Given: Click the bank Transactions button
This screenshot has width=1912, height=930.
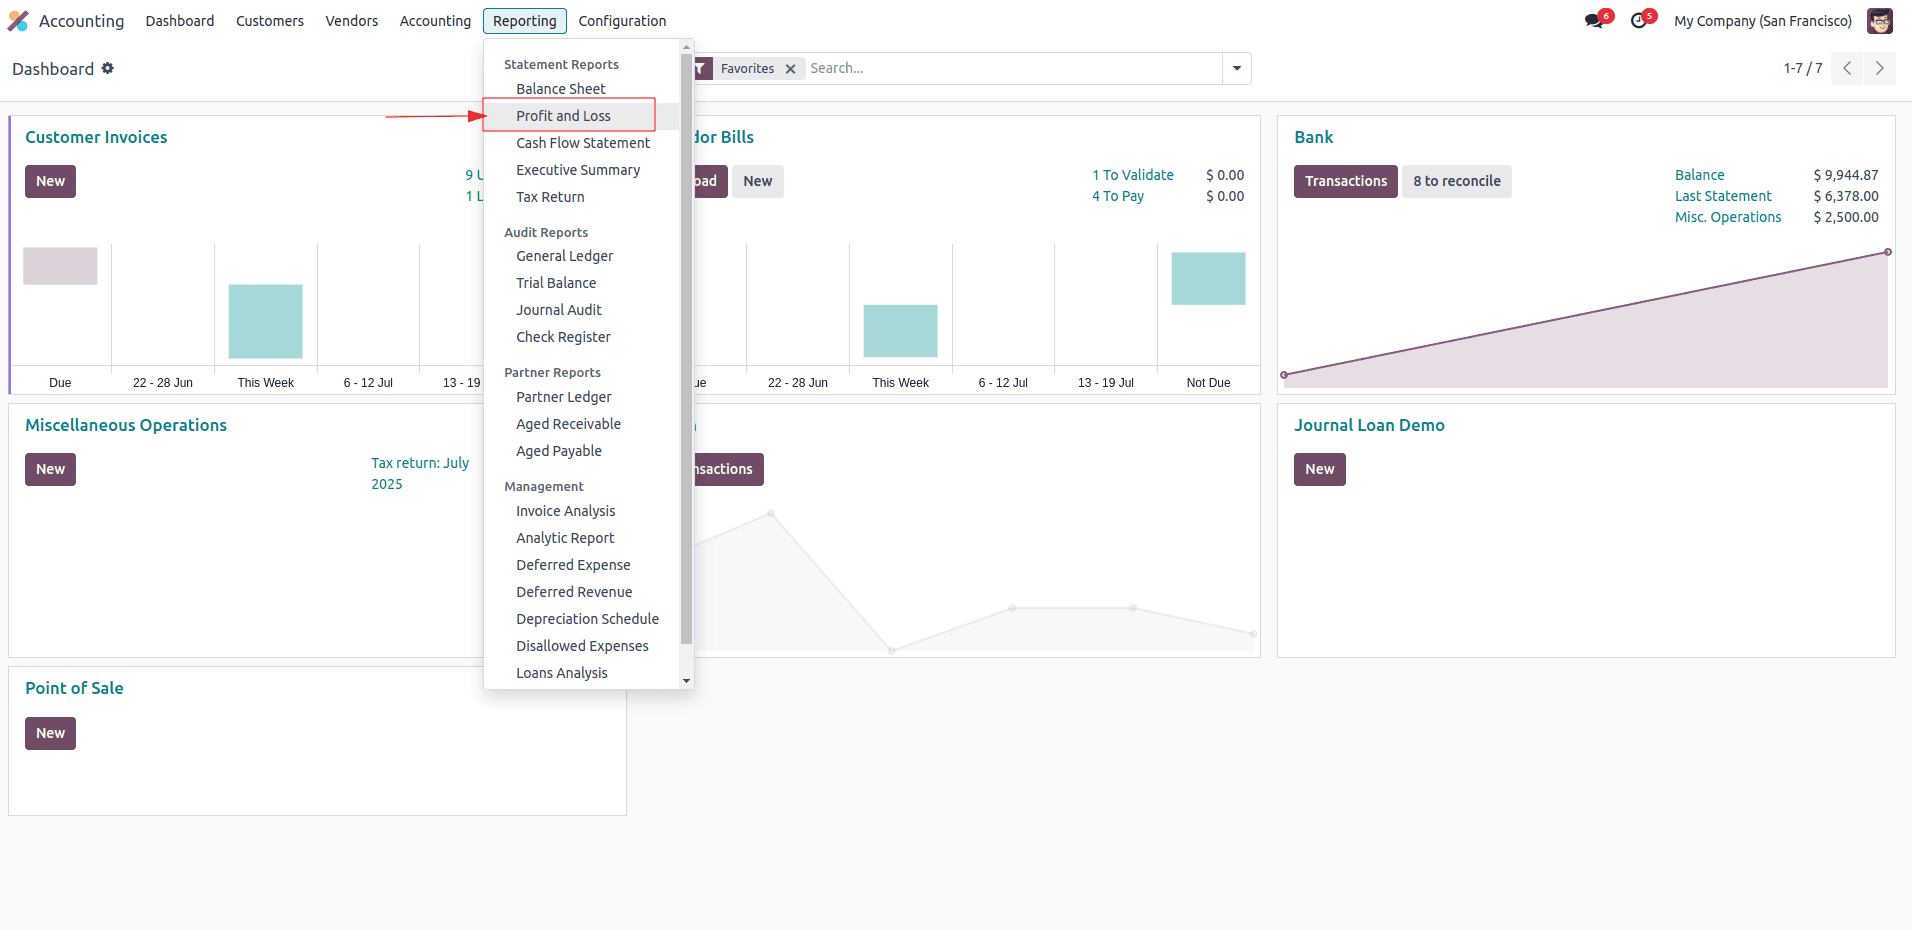Looking at the screenshot, I should 1345,181.
